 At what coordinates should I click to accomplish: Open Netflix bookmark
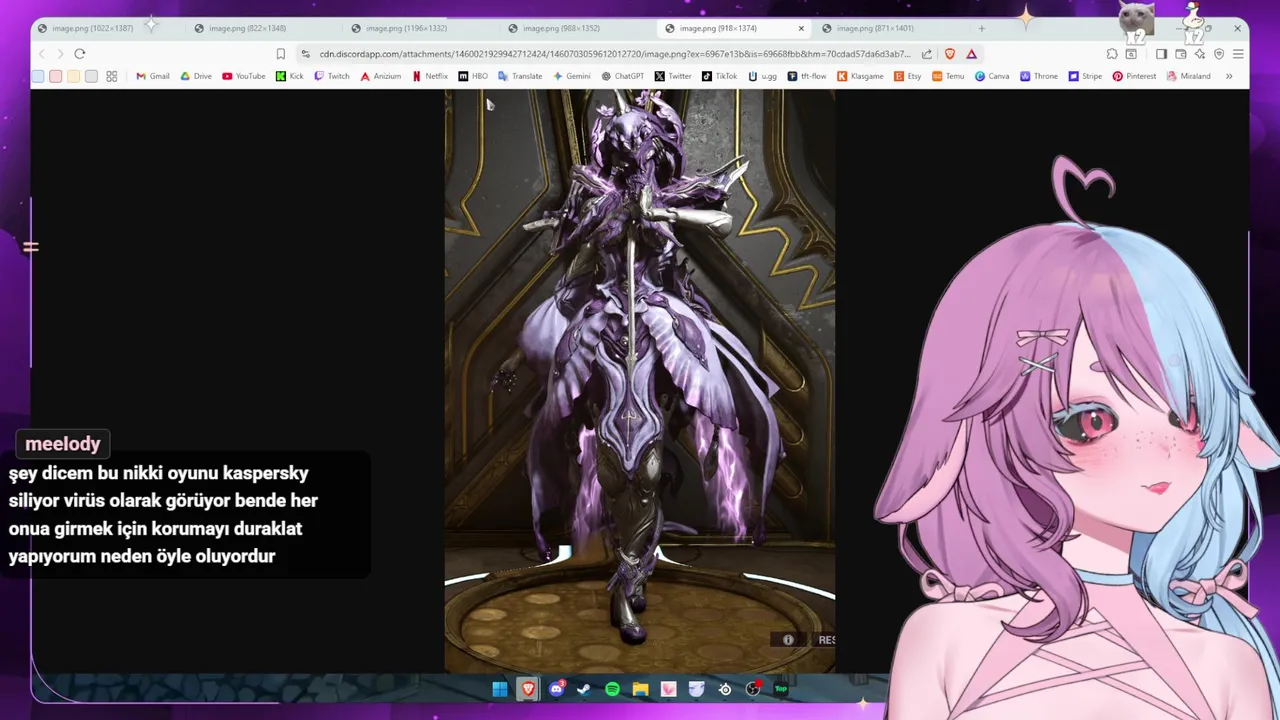point(430,76)
